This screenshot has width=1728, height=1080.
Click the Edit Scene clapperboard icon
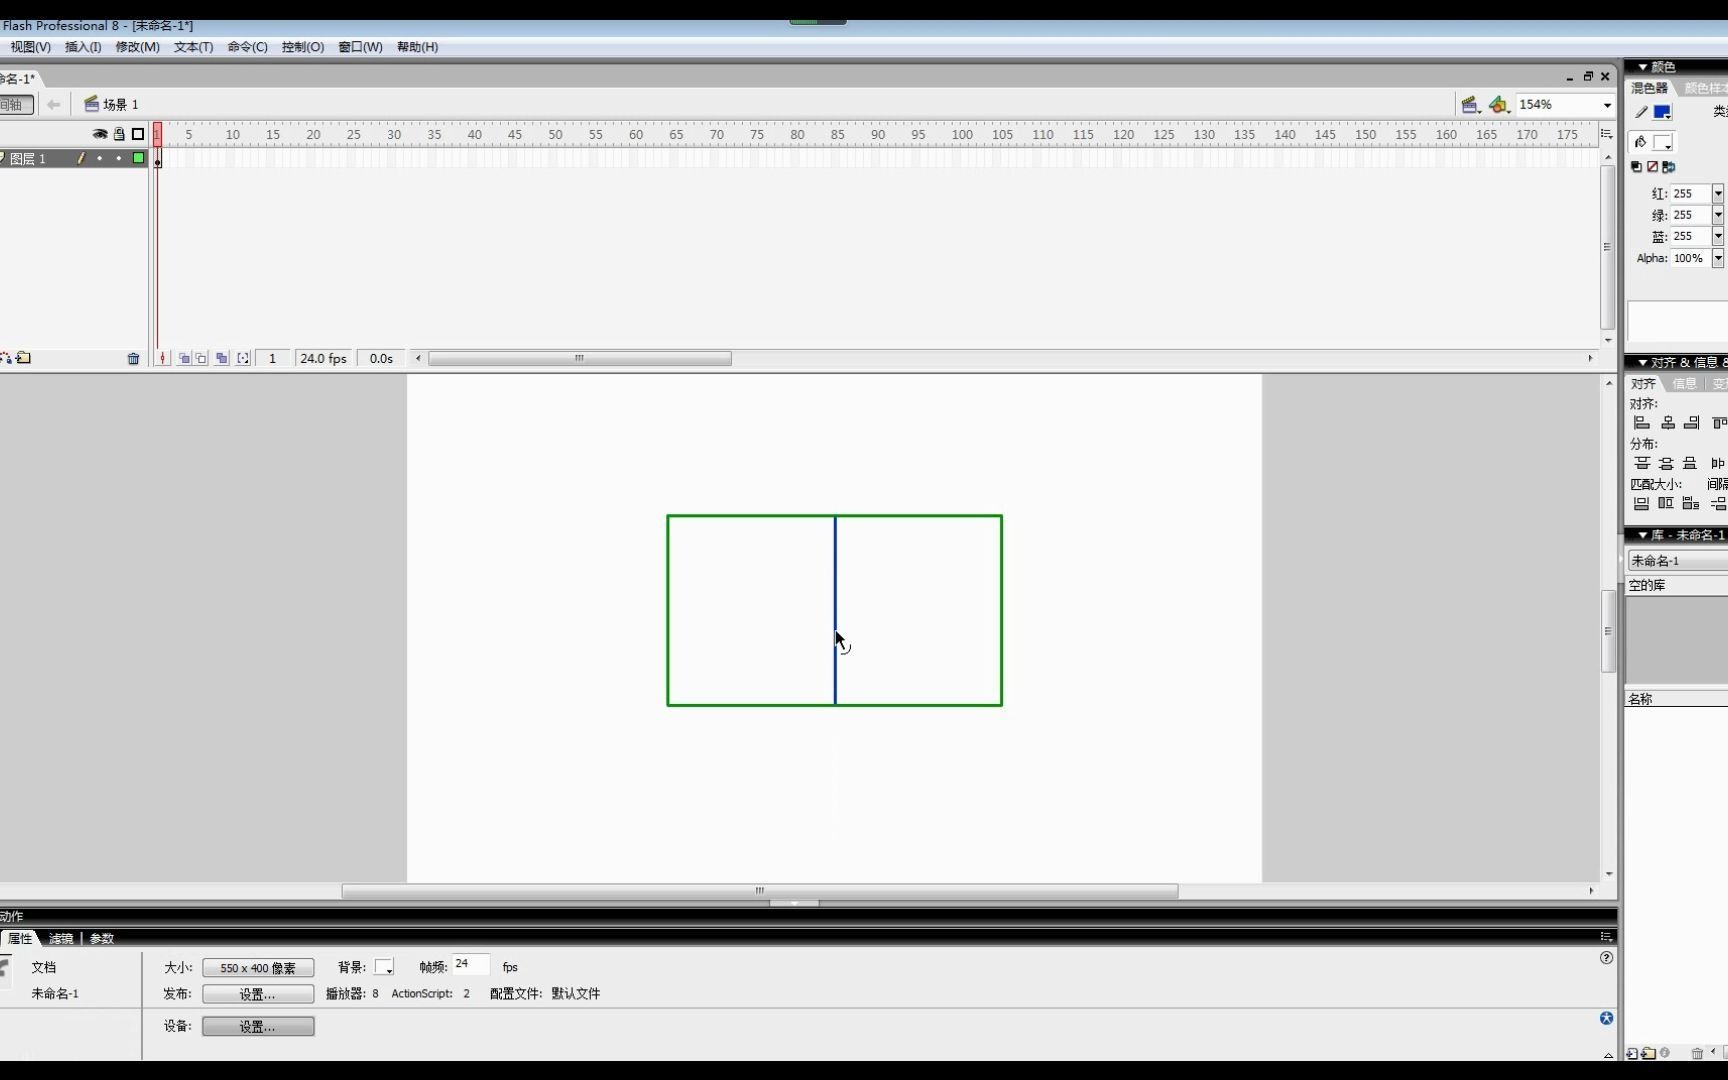click(x=1469, y=105)
